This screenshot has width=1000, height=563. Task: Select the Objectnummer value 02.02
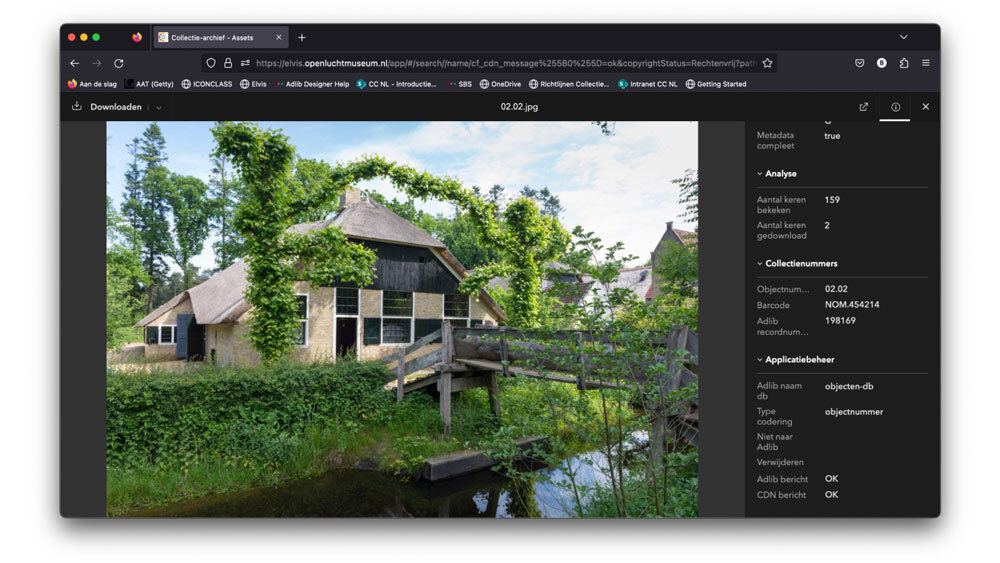836,289
